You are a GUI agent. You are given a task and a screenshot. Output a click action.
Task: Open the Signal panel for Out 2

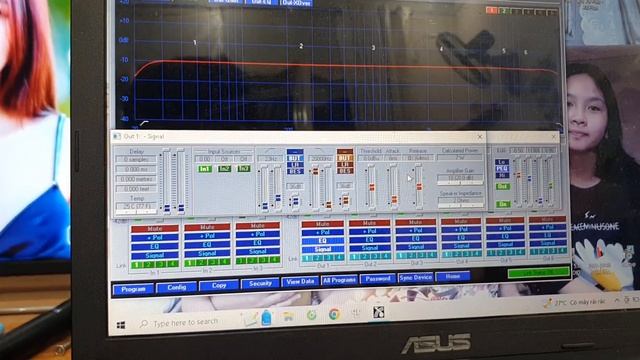[369, 248]
